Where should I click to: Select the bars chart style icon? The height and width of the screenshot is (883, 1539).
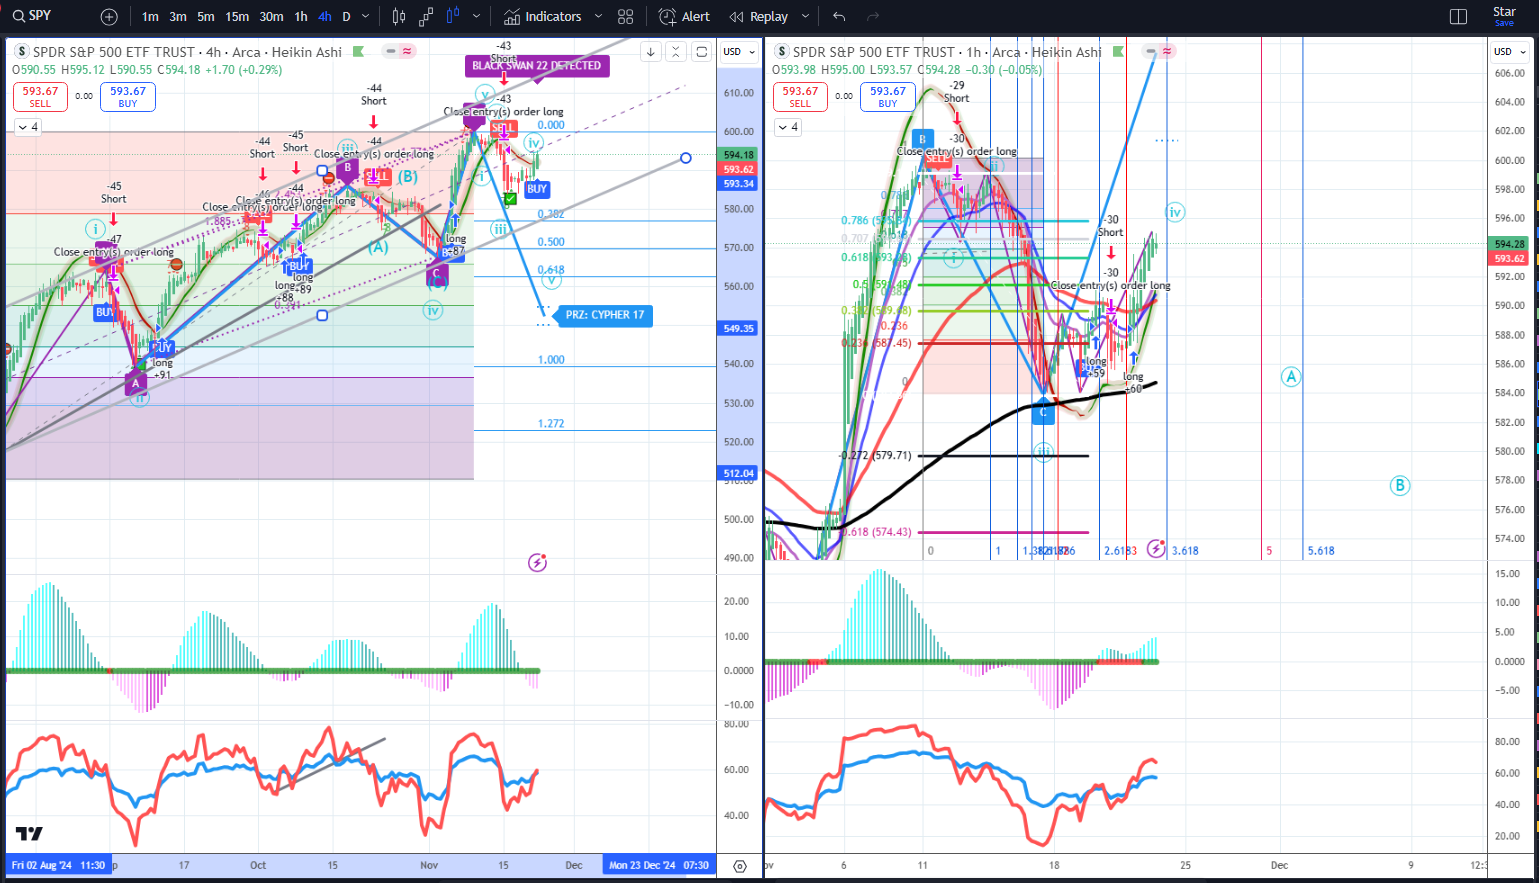pyautogui.click(x=399, y=17)
